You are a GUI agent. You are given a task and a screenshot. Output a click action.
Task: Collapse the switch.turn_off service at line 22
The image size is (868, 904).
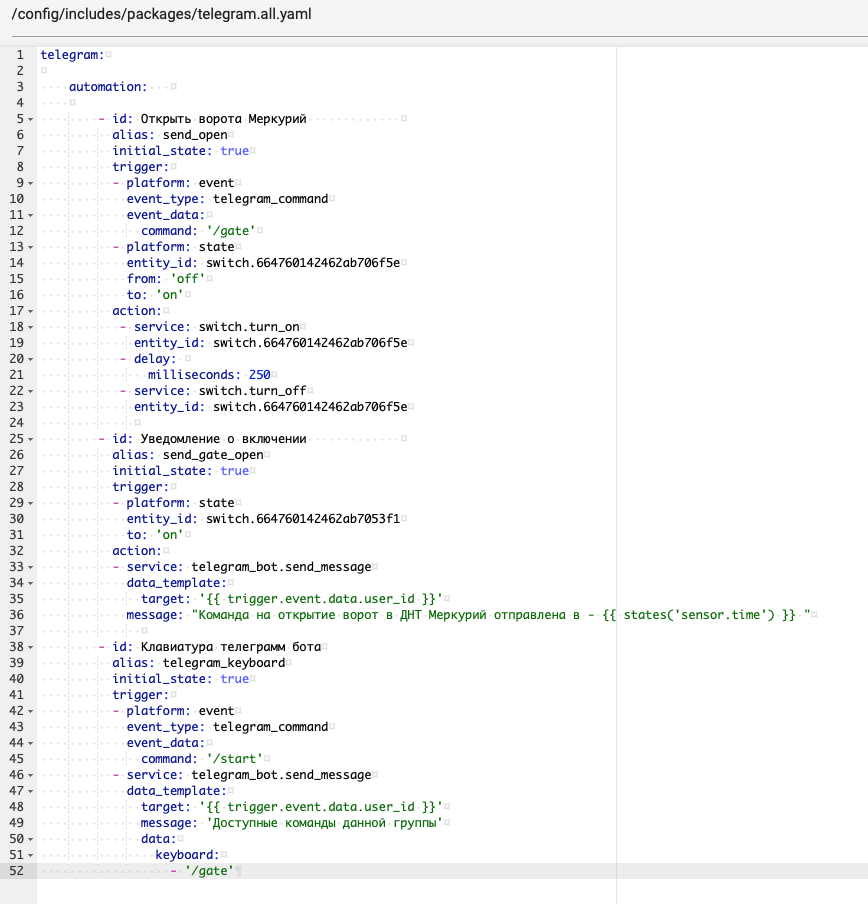pyautogui.click(x=31, y=391)
